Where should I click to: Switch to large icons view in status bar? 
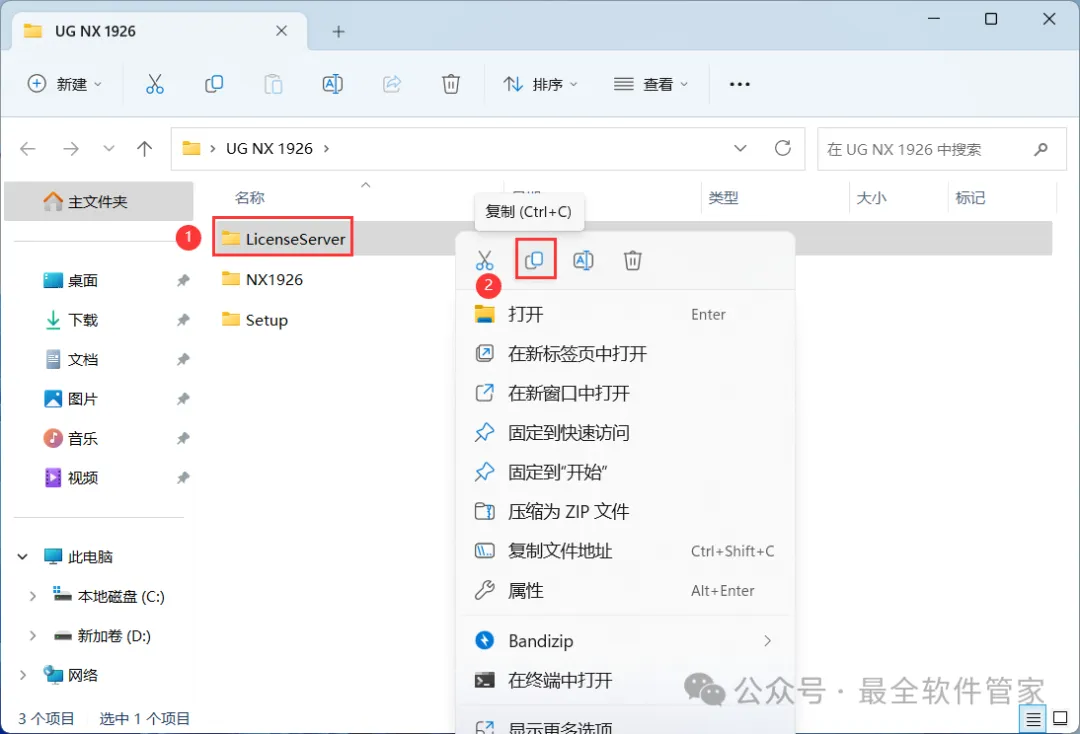(1061, 719)
